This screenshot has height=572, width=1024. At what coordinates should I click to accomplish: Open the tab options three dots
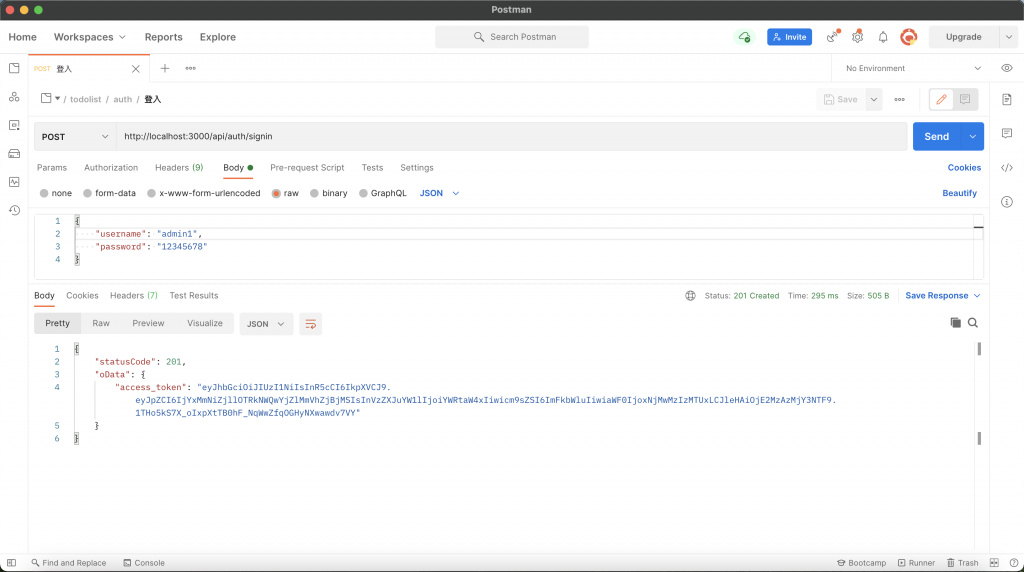coord(190,68)
